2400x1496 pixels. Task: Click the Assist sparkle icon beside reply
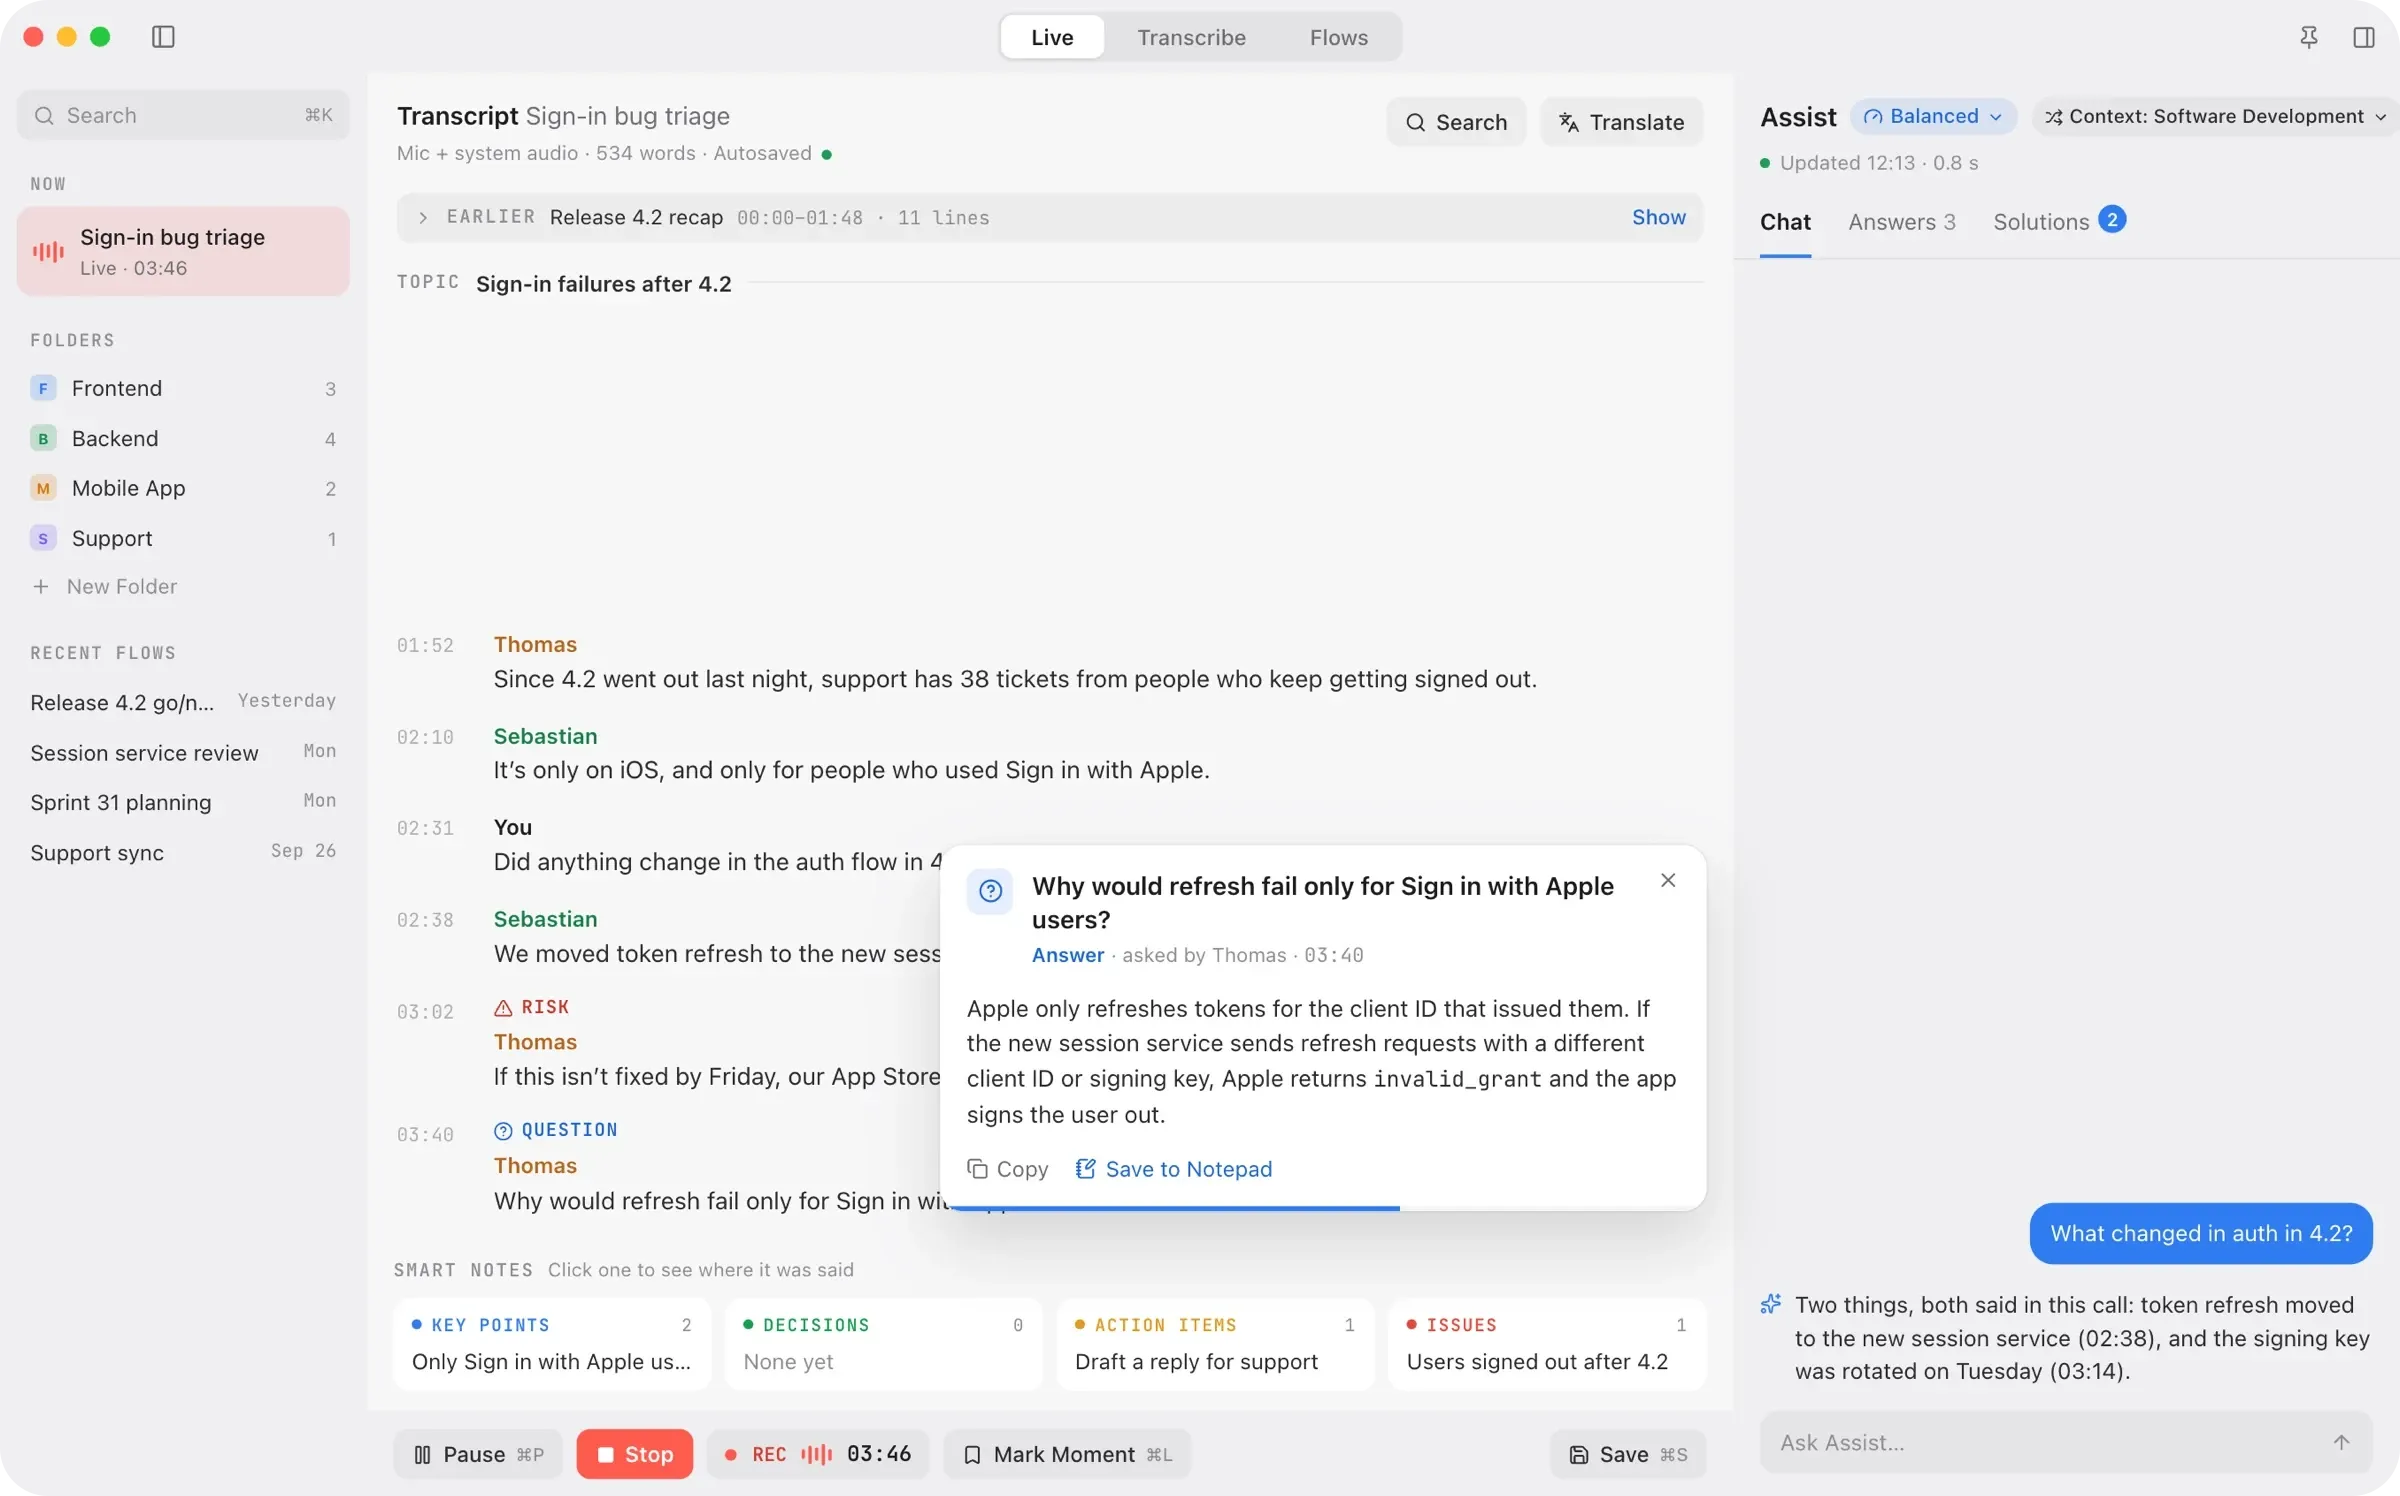pyautogui.click(x=1771, y=1304)
